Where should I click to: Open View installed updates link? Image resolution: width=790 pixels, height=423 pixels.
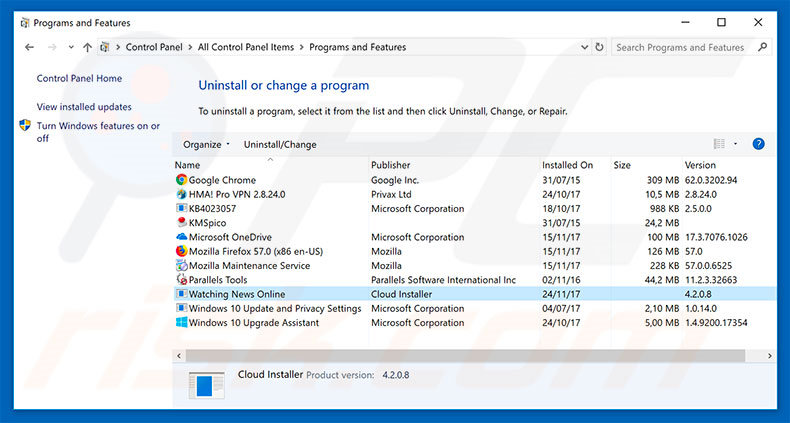[x=84, y=107]
